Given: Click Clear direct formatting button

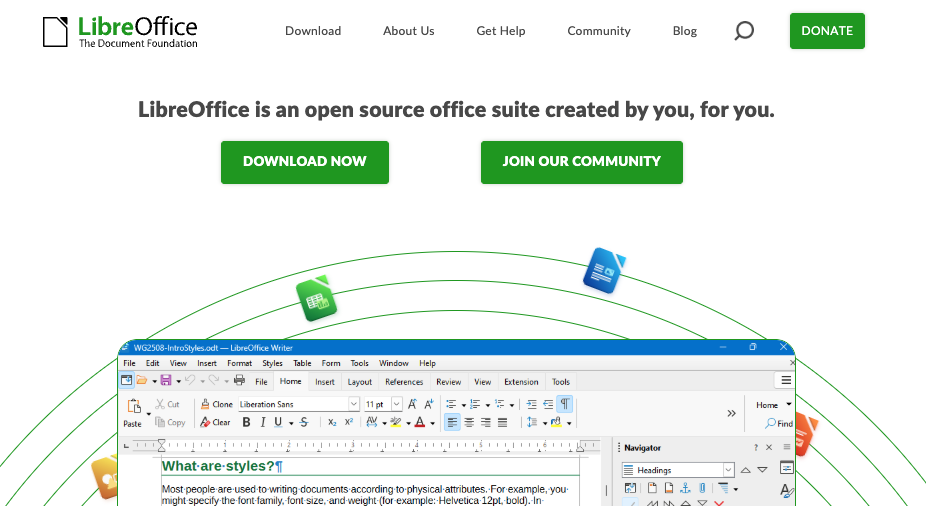Looking at the screenshot, I should pos(215,422).
